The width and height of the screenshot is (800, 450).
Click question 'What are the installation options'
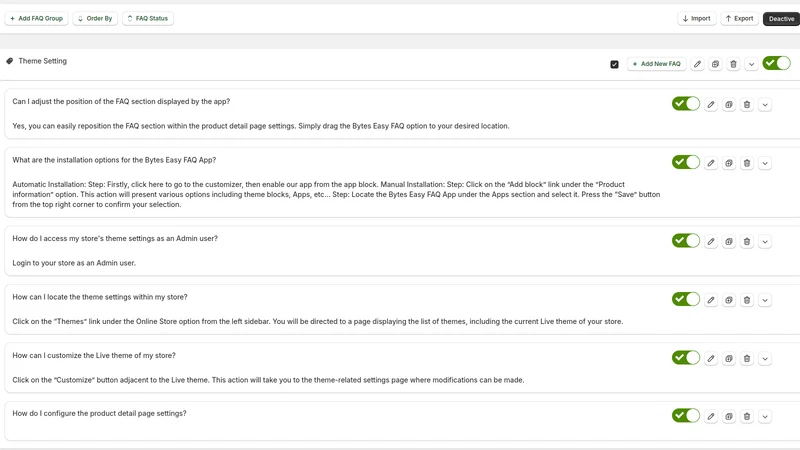pyautogui.click(x=114, y=160)
